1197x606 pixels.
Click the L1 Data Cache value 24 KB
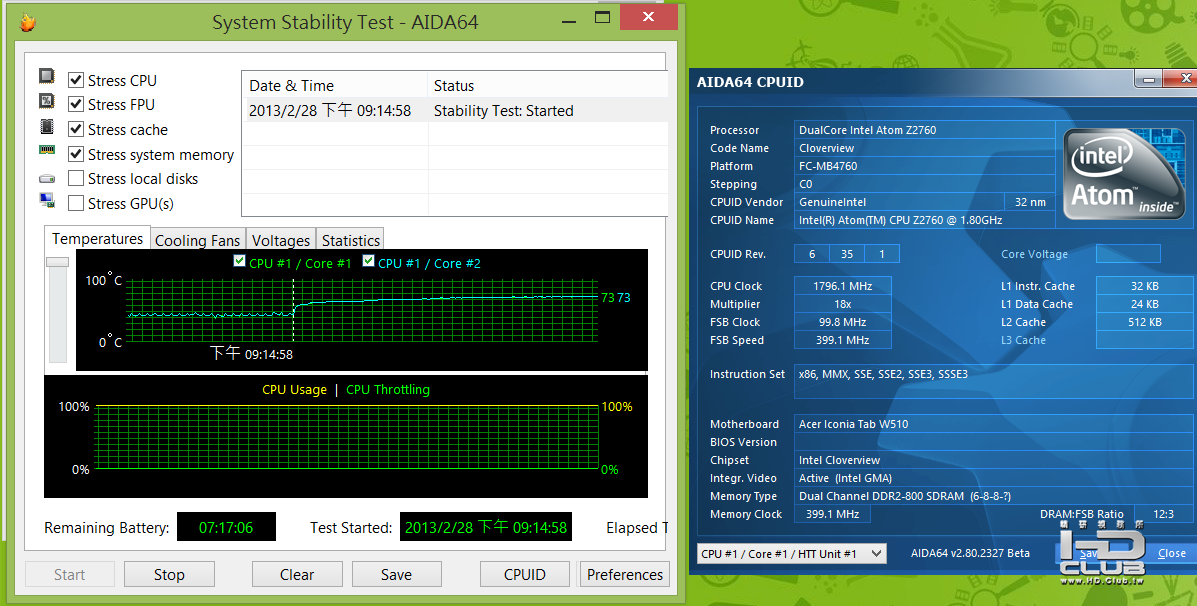(x=1144, y=304)
